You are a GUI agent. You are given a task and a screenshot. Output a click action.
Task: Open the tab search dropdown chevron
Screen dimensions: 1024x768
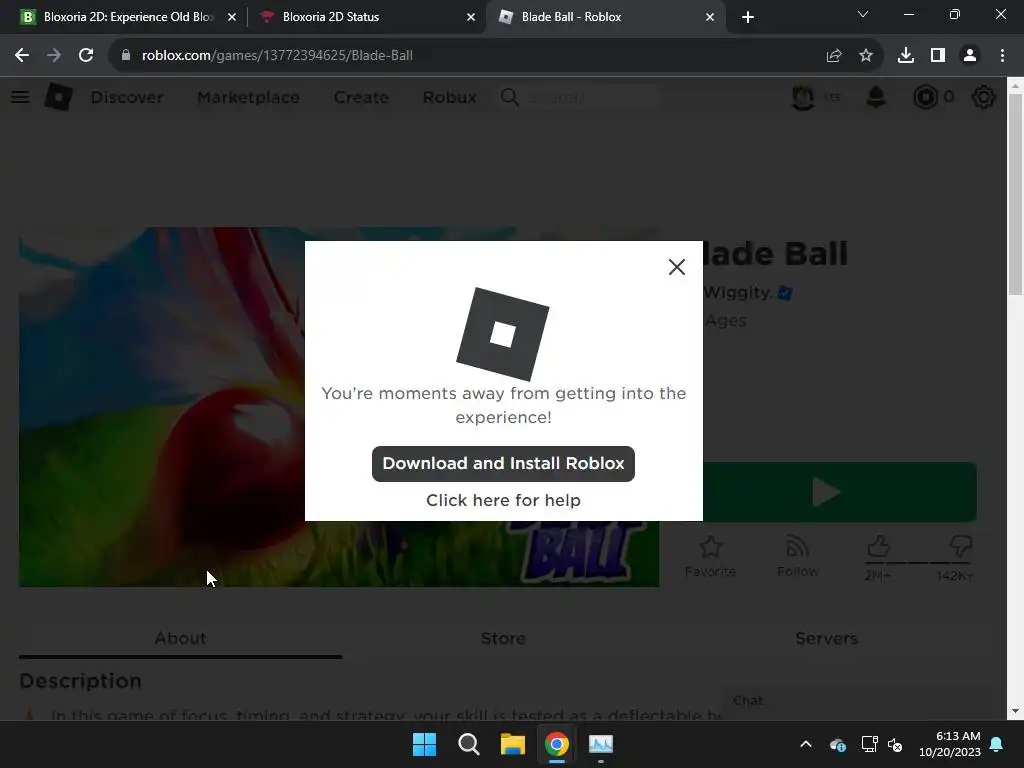tap(863, 14)
